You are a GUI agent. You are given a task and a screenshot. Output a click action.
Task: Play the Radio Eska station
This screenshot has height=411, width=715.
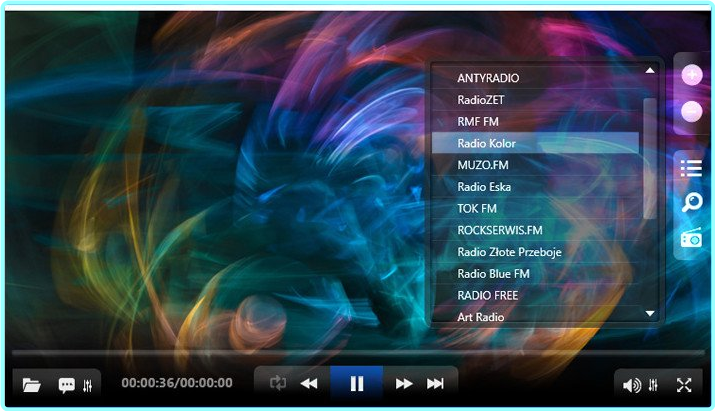coord(485,187)
